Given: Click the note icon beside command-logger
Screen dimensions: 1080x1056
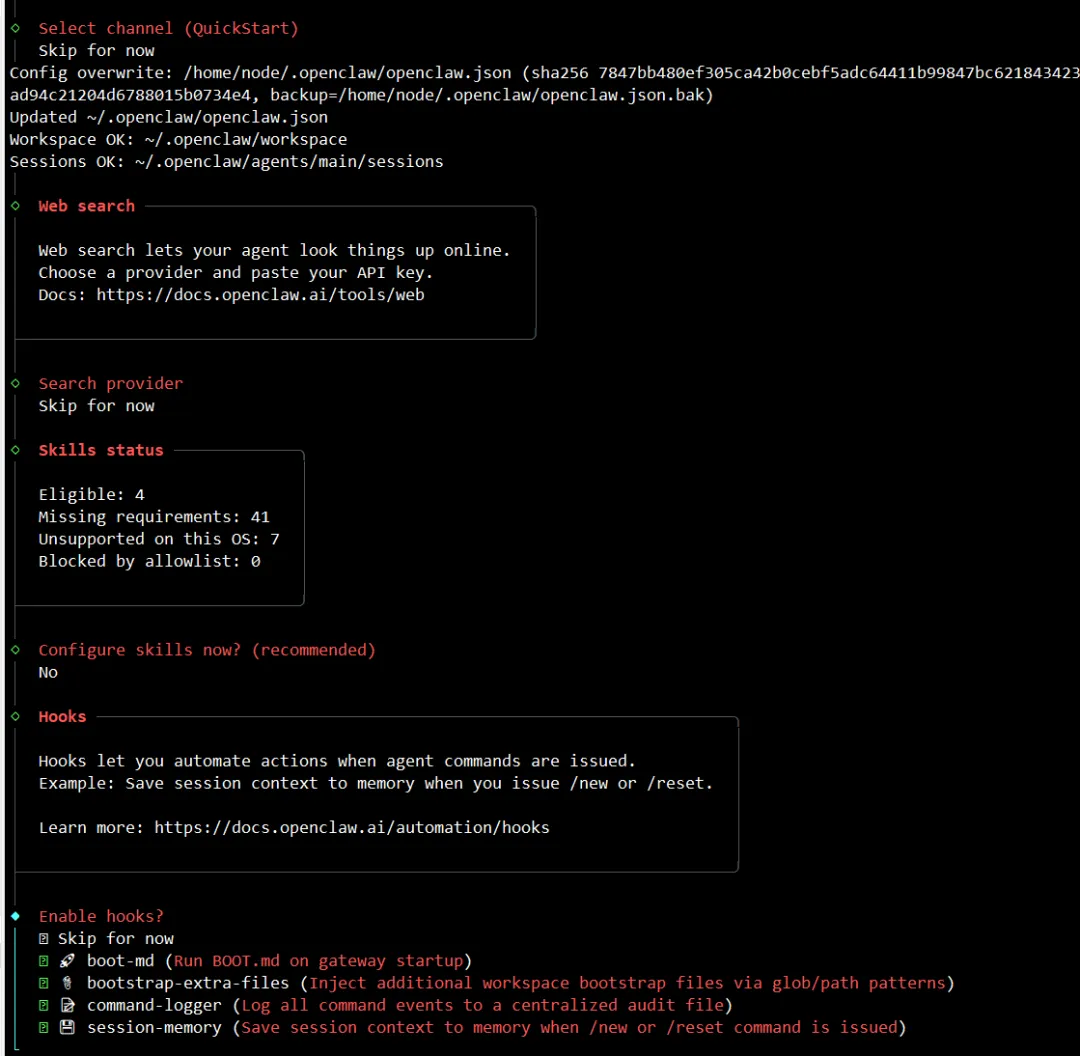Looking at the screenshot, I should coord(68,1005).
